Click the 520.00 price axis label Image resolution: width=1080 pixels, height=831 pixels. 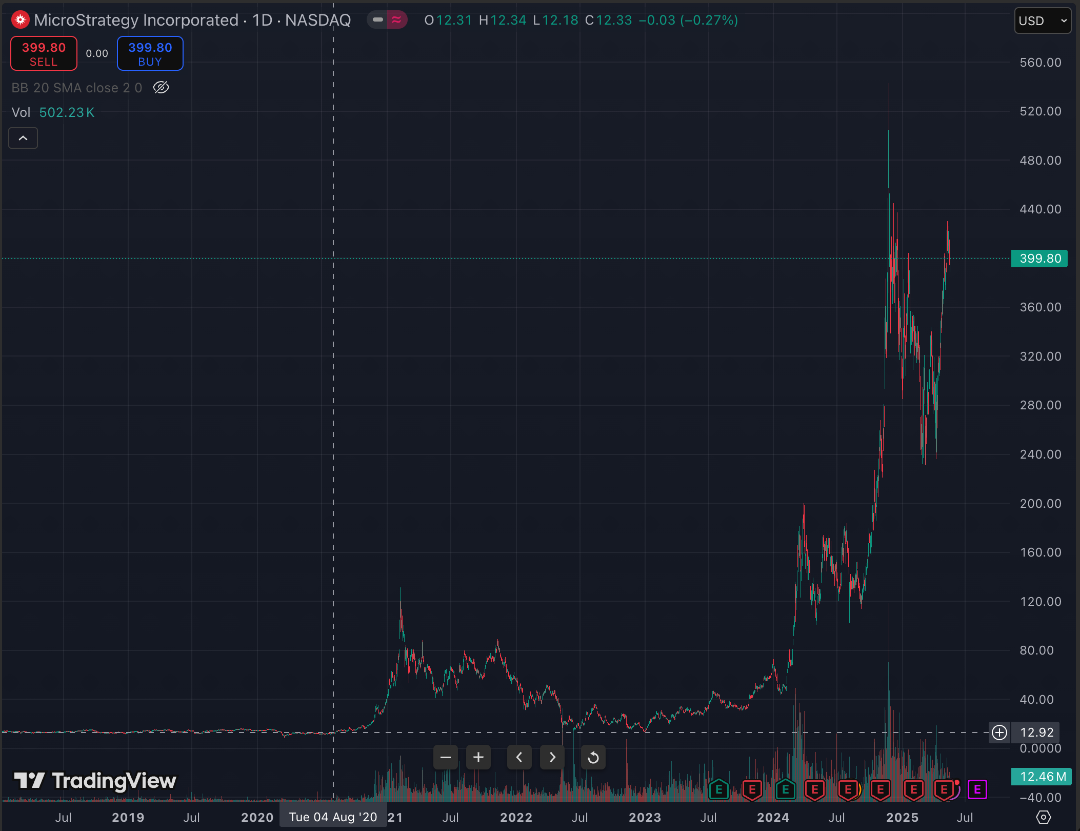click(x=1040, y=111)
